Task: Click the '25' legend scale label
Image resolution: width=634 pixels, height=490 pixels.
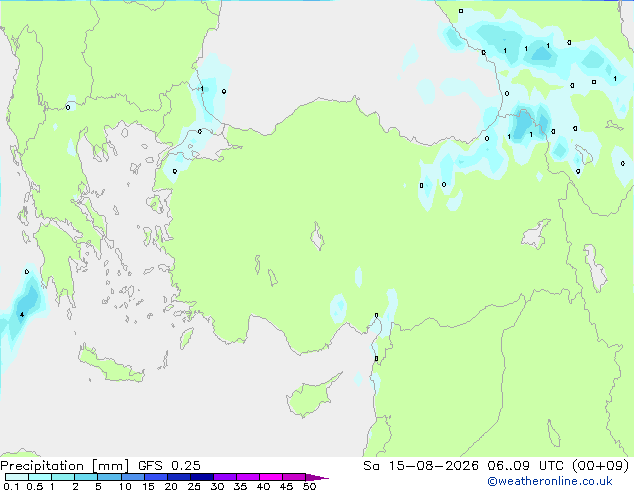Action: point(194,486)
